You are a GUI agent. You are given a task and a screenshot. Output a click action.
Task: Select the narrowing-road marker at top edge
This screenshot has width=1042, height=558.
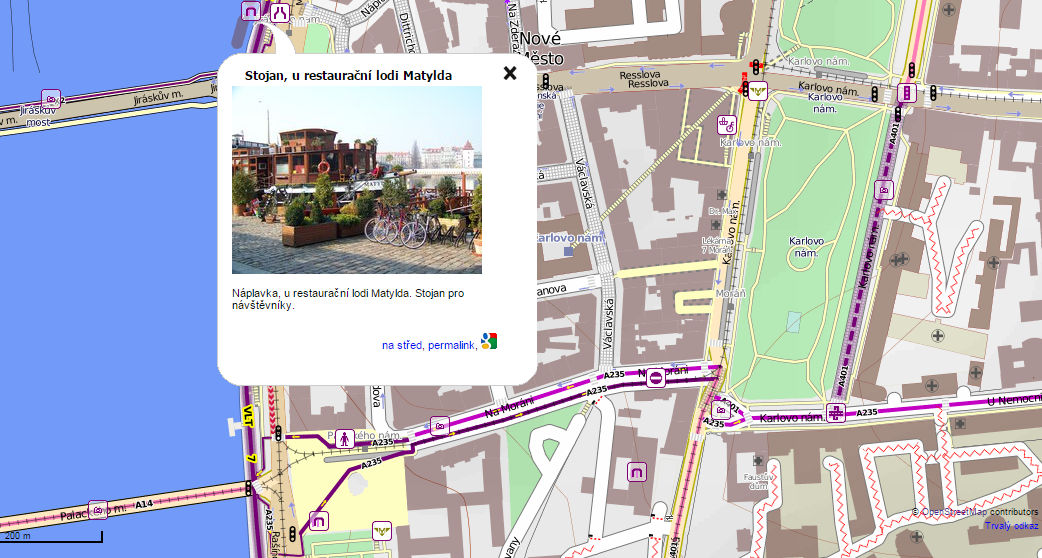pyautogui.click(x=279, y=12)
